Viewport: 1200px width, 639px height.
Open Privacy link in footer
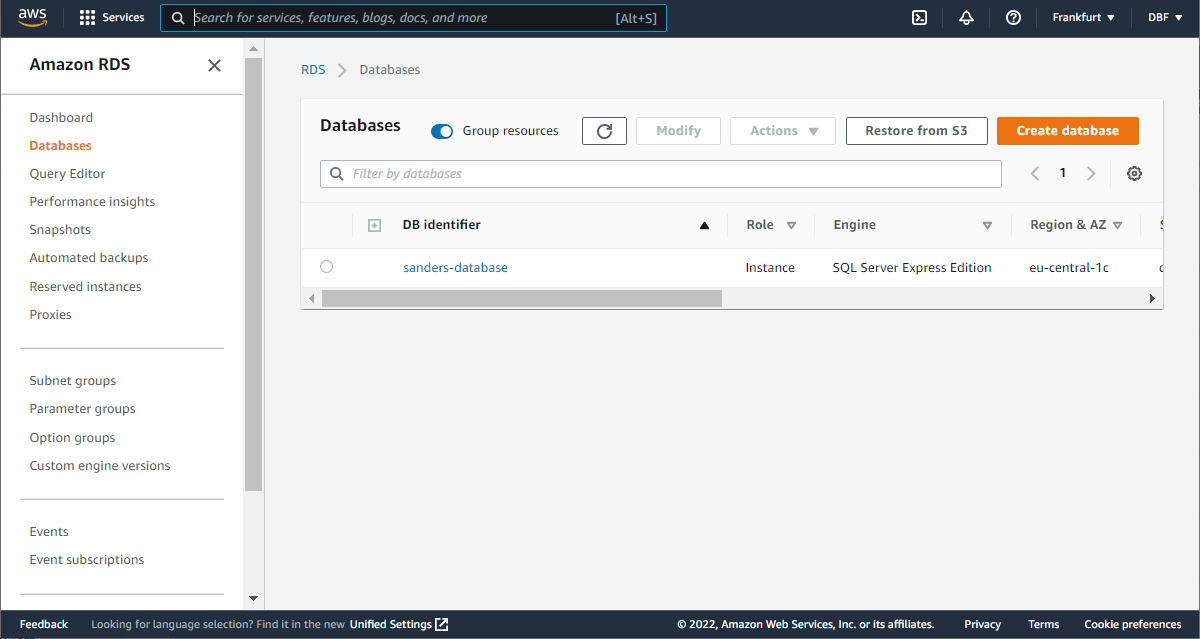point(982,624)
